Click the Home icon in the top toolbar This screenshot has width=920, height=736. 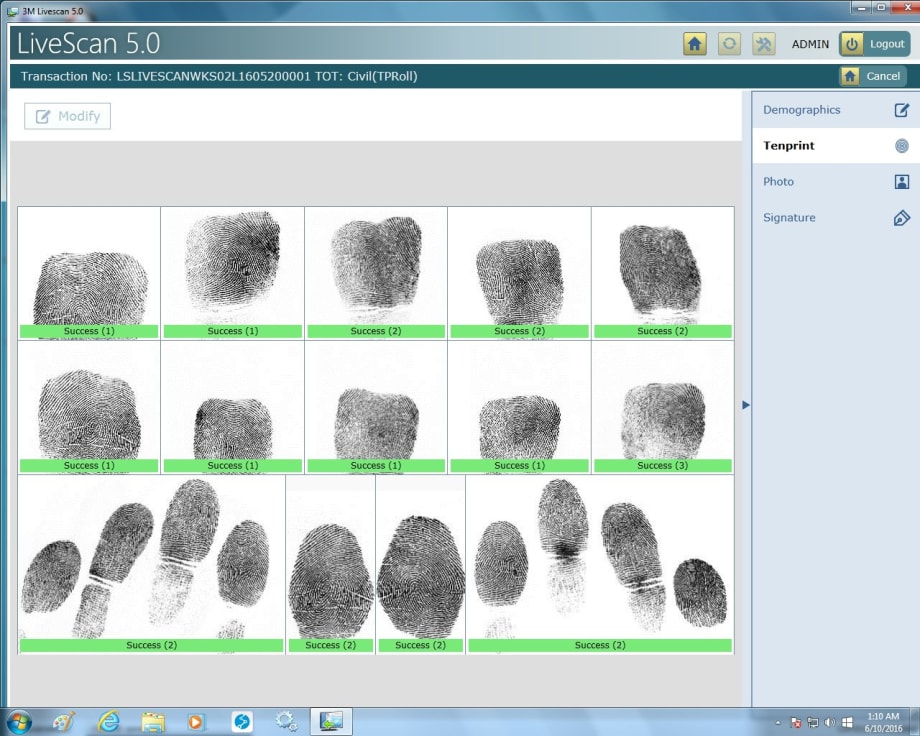(694, 44)
